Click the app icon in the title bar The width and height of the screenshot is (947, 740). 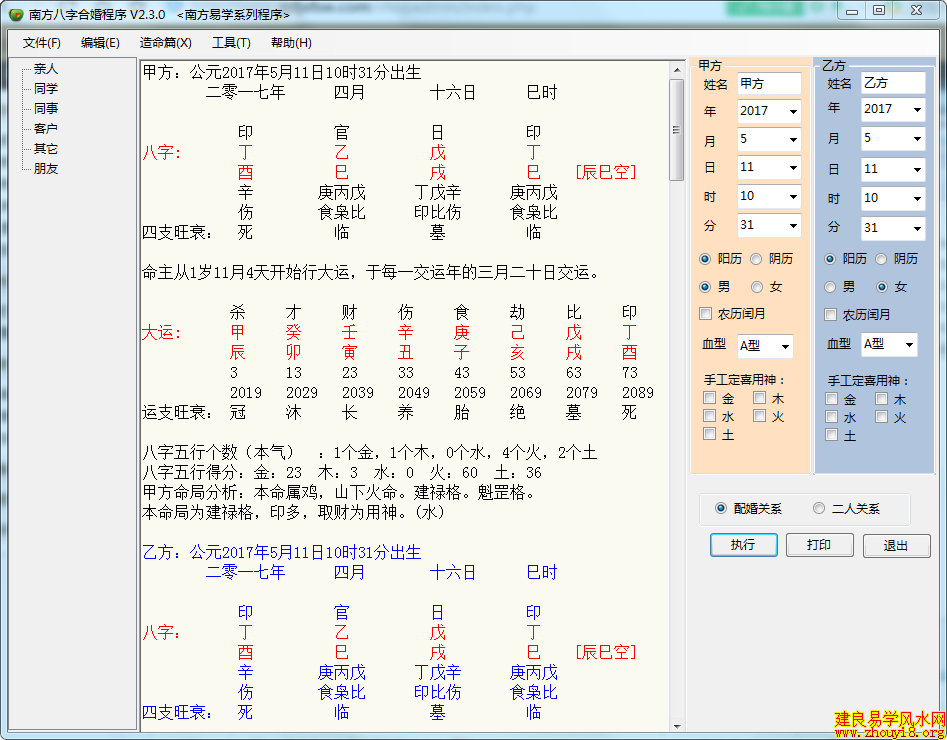(15, 14)
